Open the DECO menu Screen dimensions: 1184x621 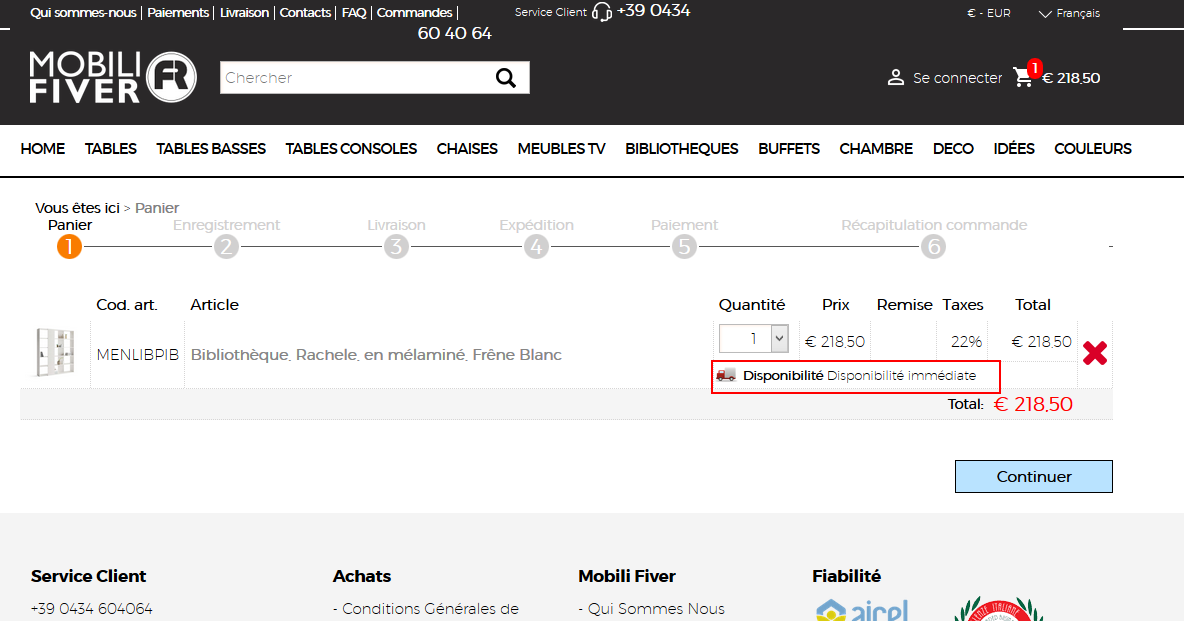coord(953,149)
